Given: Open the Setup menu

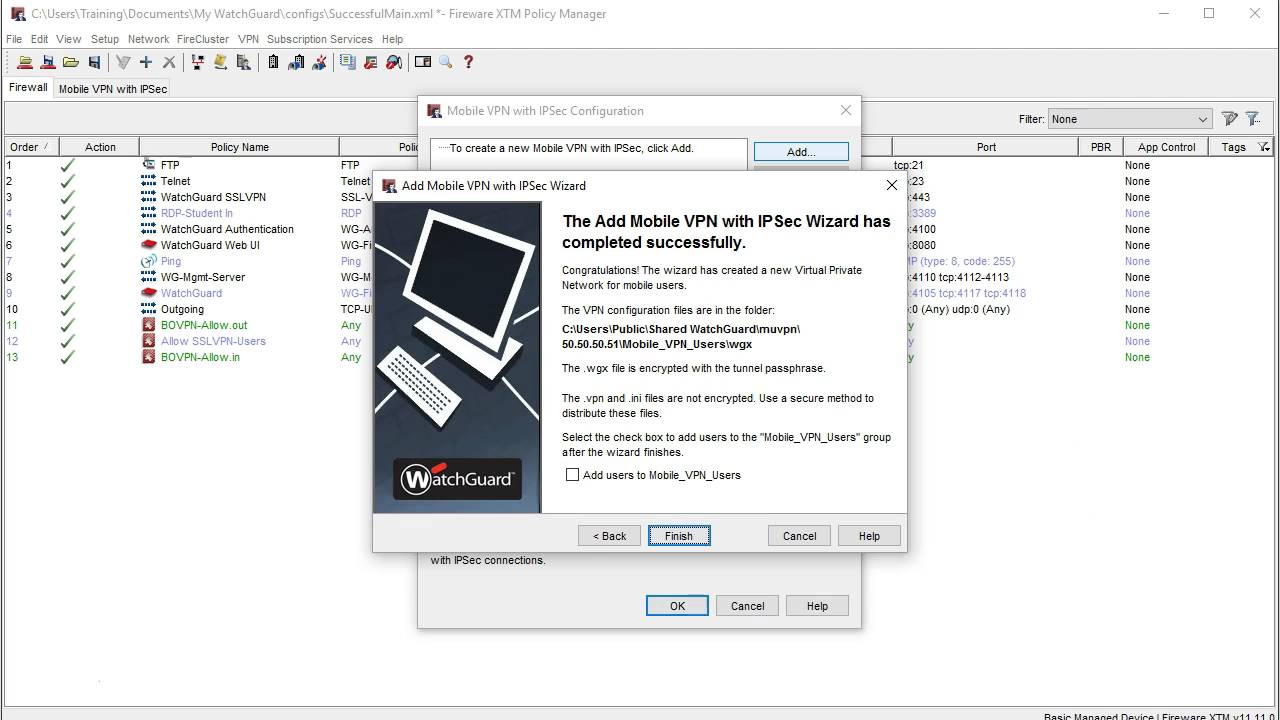Looking at the screenshot, I should pyautogui.click(x=105, y=39).
